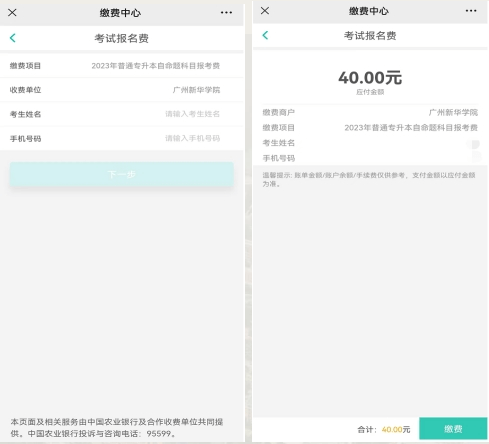This screenshot has height=444, width=489.
Task: Select the 缴费项目 row on left screen
Action: (x=122, y=66)
